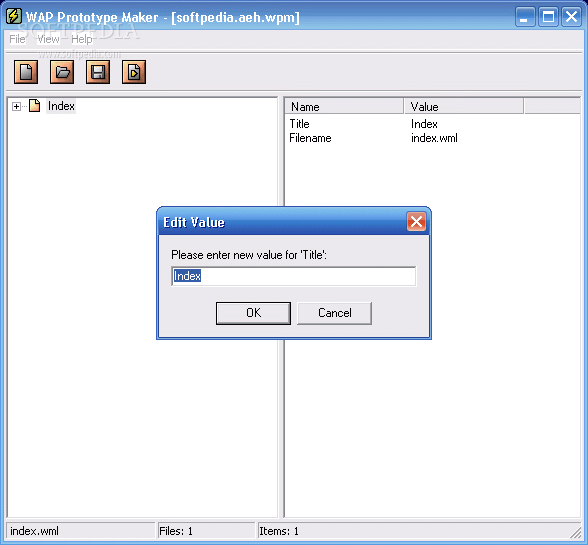This screenshot has height=545, width=588.
Task: Click Files: 1 in the status bar
Action: point(176,531)
